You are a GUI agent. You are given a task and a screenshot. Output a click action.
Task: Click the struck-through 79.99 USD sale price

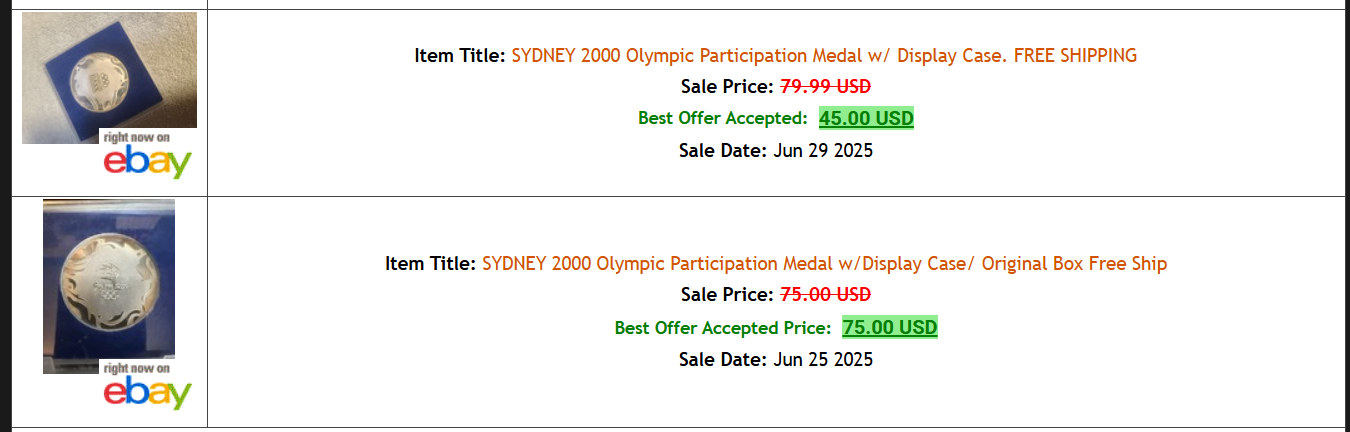[x=825, y=87]
